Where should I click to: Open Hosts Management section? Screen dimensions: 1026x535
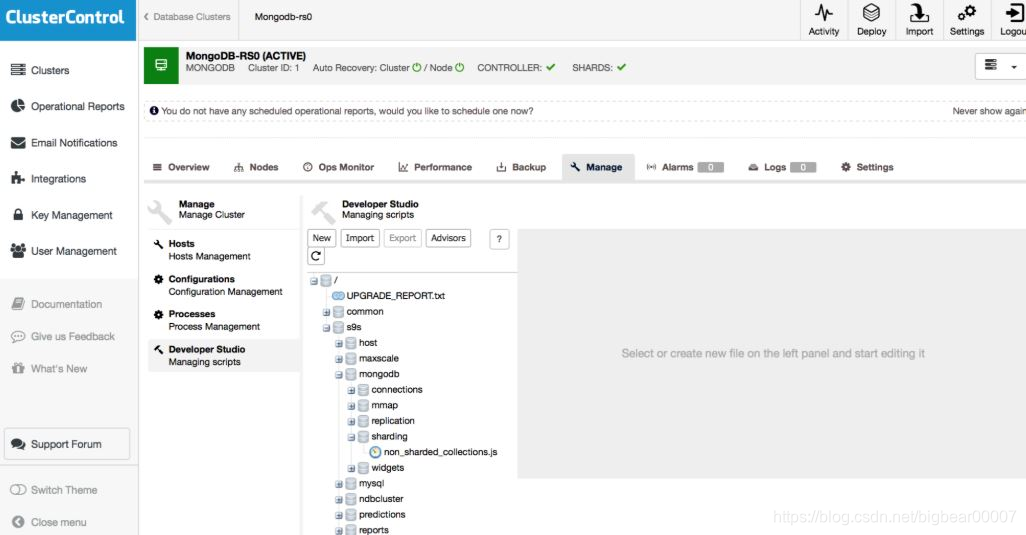224,250
